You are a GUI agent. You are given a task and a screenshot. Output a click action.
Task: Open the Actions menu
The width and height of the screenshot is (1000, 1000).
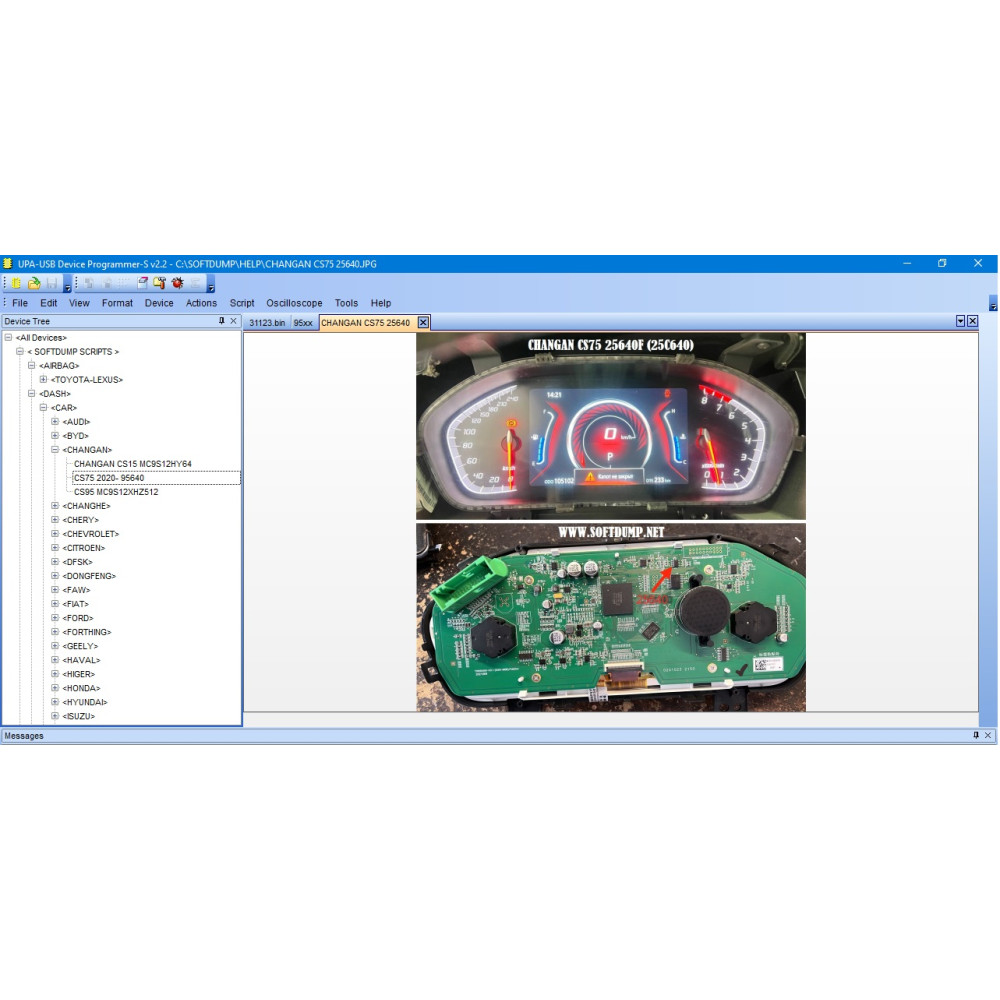pyautogui.click(x=201, y=304)
